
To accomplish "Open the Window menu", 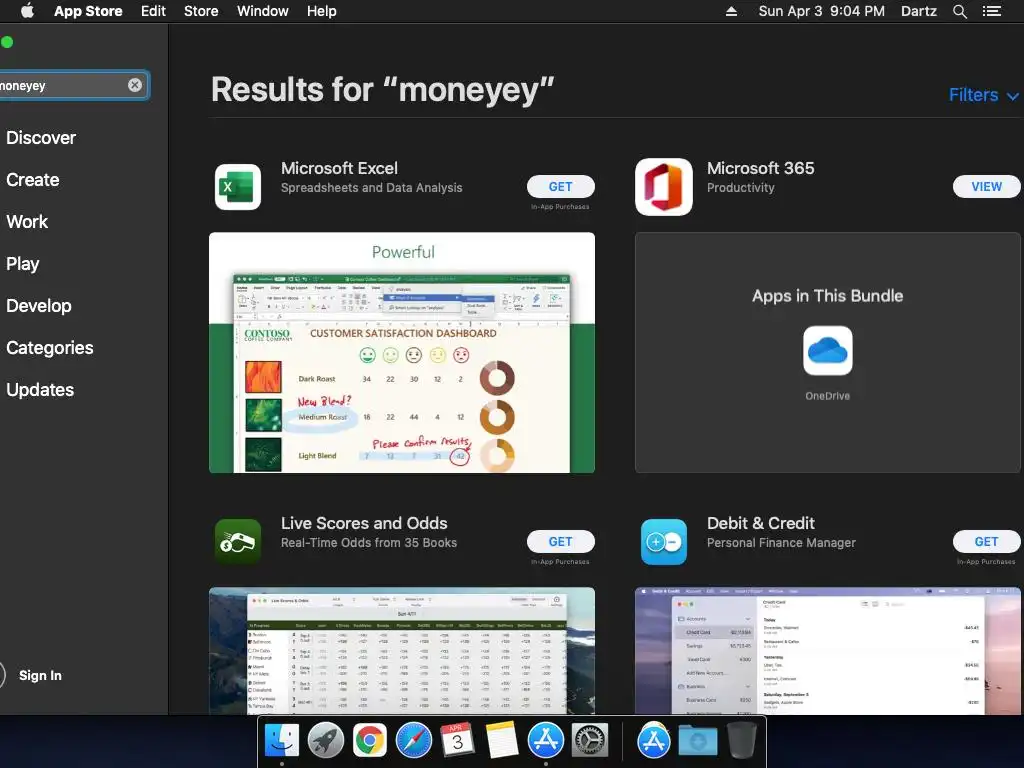I will click(263, 11).
